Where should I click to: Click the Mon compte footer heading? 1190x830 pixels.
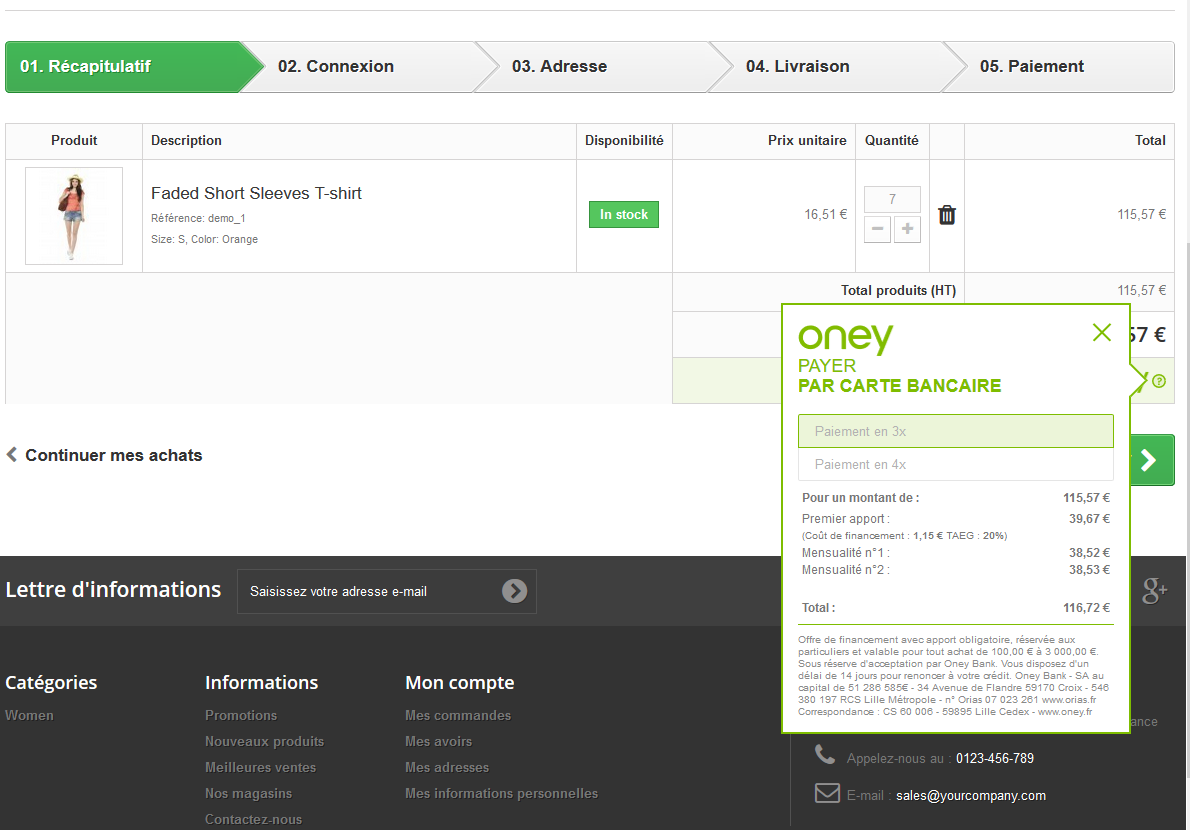460,683
